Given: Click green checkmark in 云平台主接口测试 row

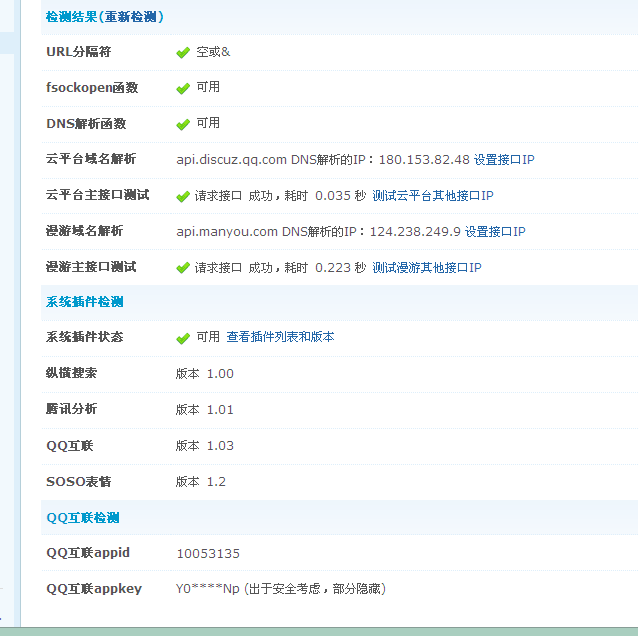Looking at the screenshot, I should click(x=183, y=197).
